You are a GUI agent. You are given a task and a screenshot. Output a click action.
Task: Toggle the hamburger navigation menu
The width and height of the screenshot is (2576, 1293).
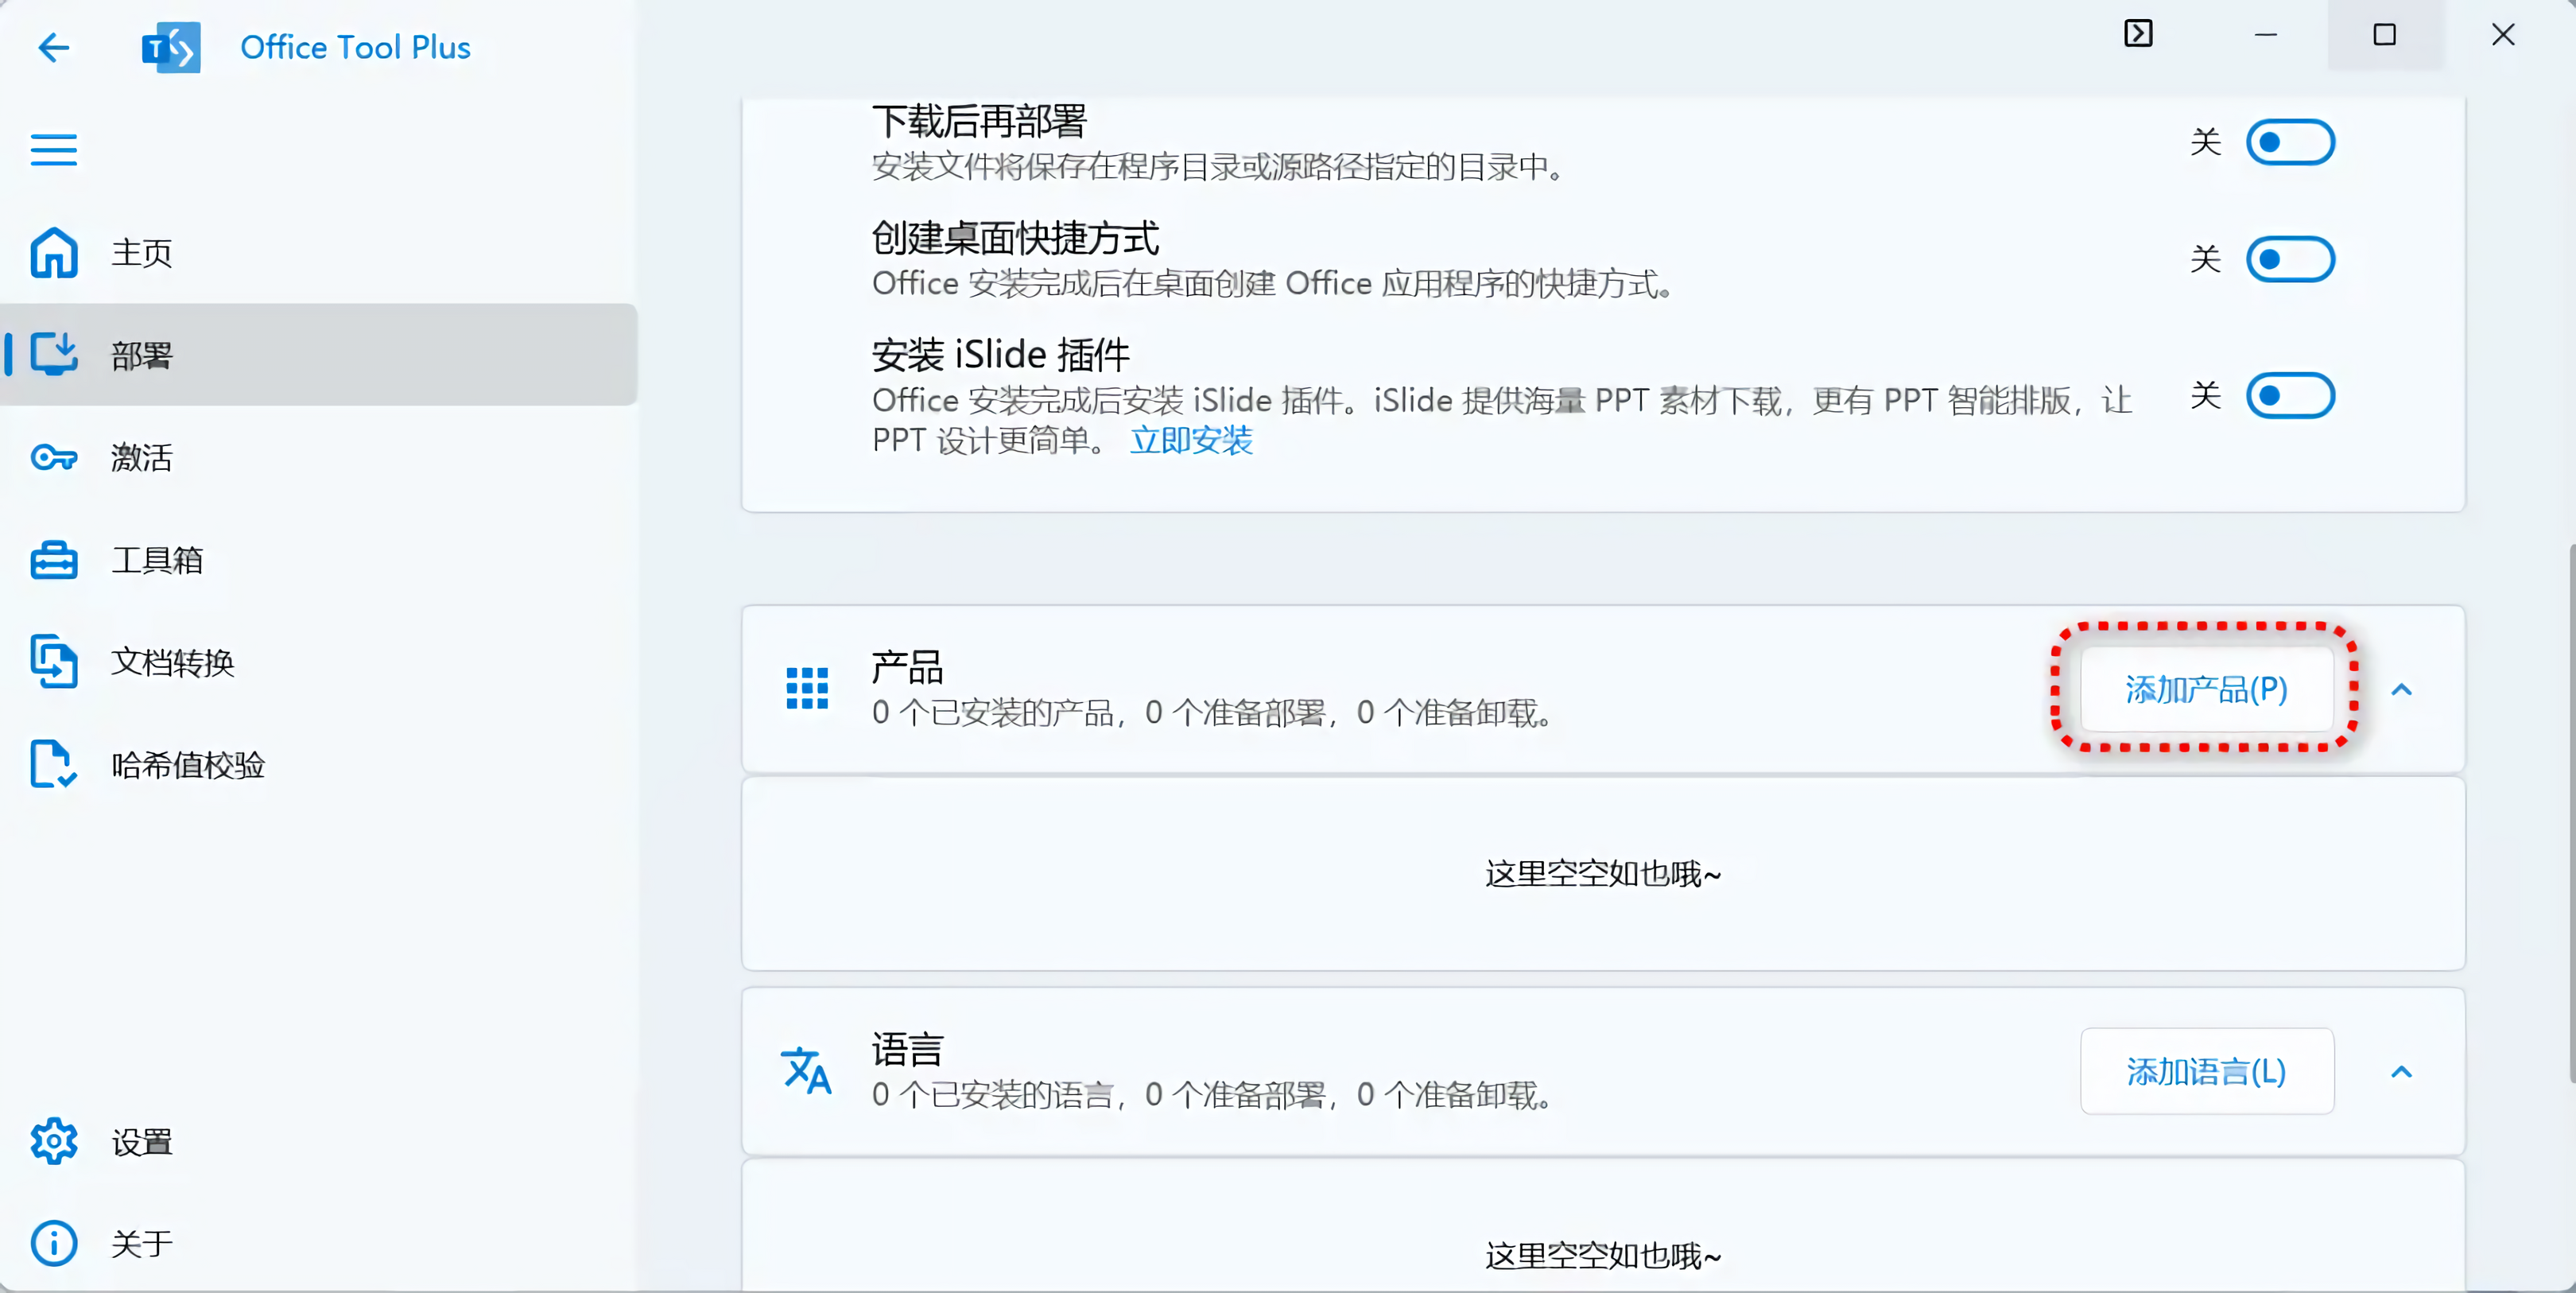53,150
